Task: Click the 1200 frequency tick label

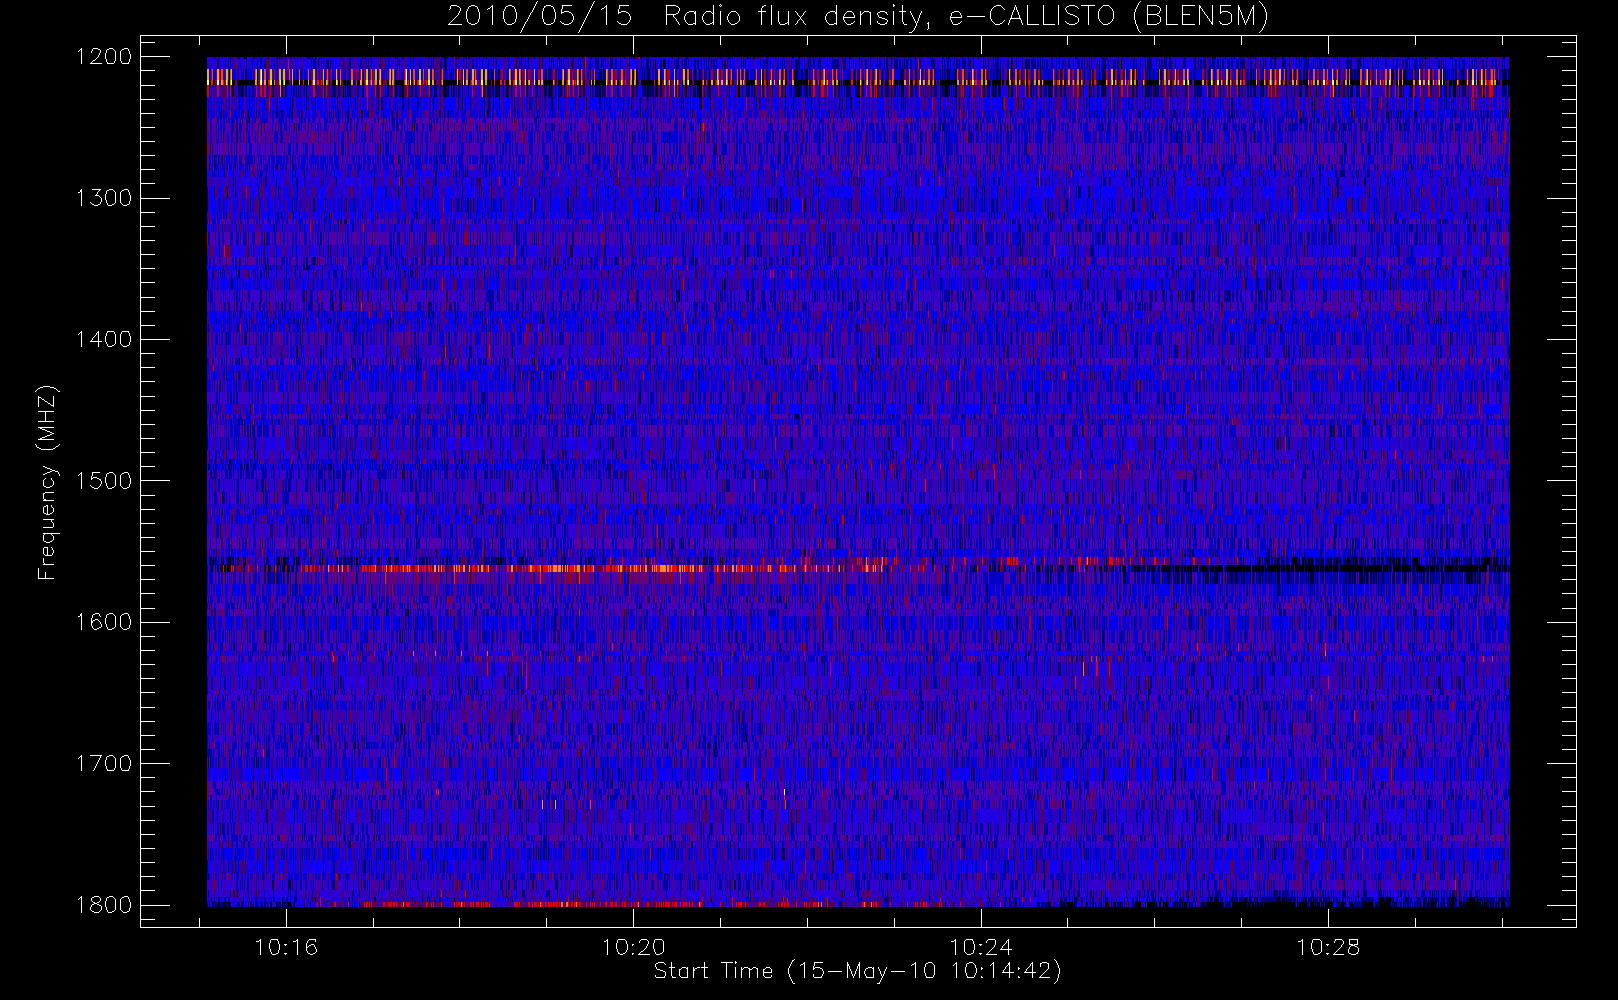Action: (x=104, y=57)
